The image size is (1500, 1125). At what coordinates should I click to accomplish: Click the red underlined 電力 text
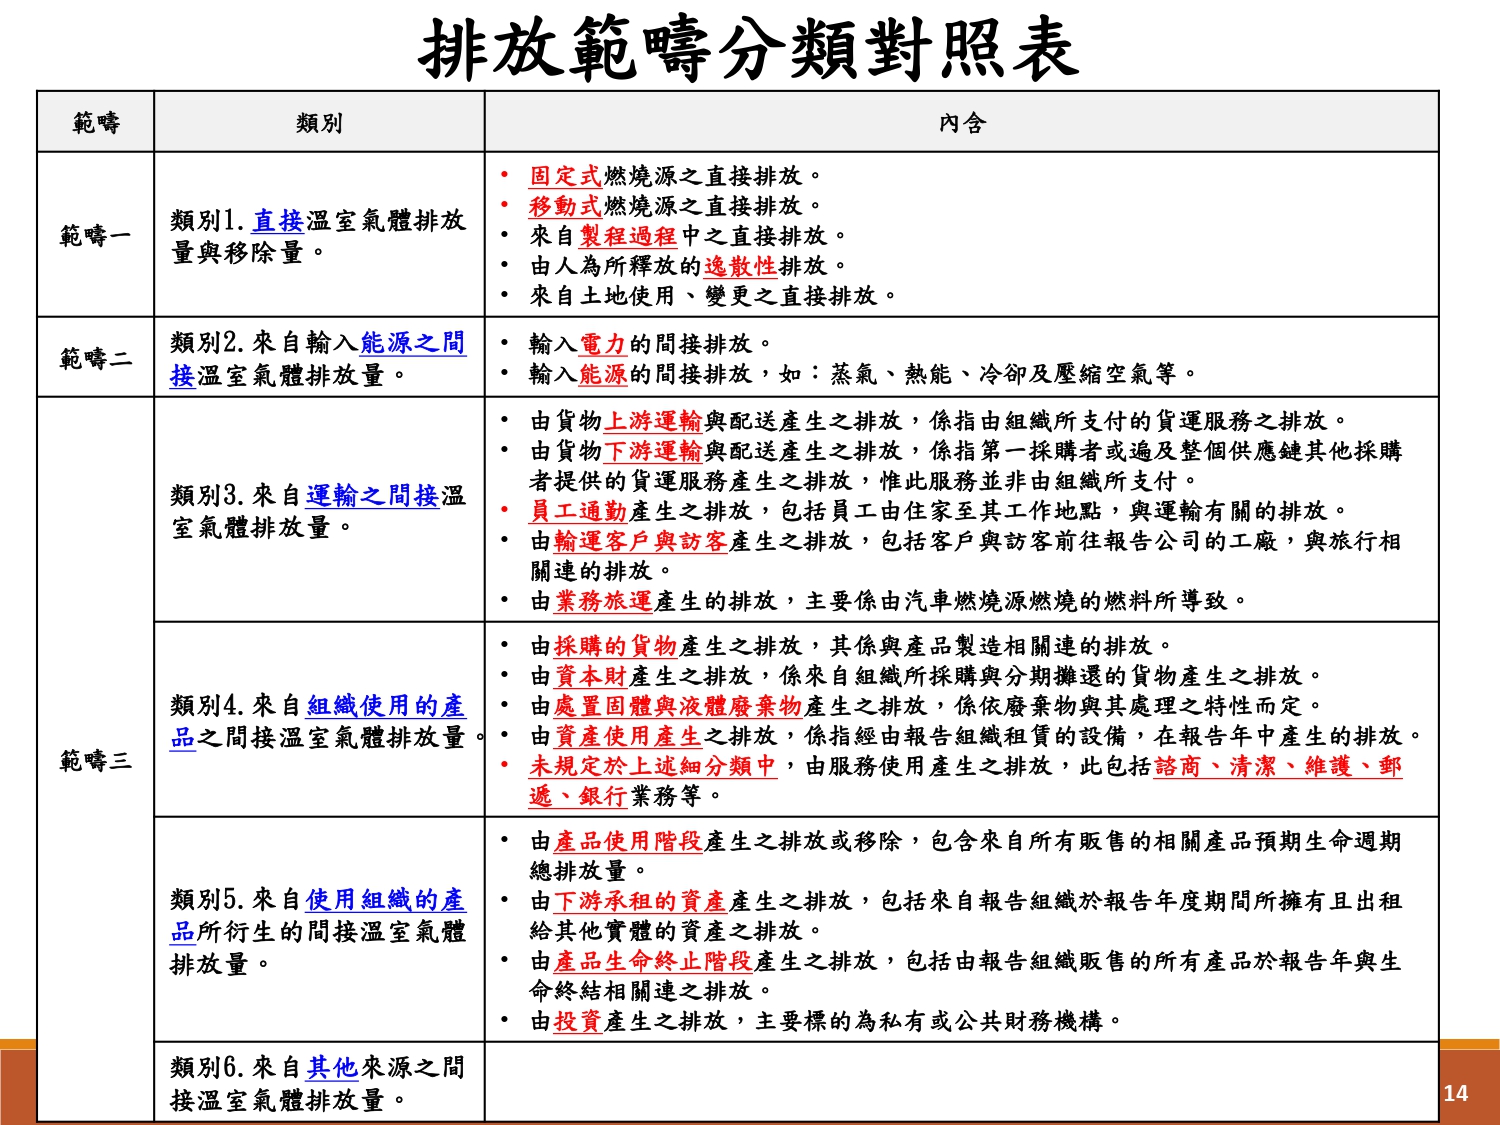coord(602,344)
